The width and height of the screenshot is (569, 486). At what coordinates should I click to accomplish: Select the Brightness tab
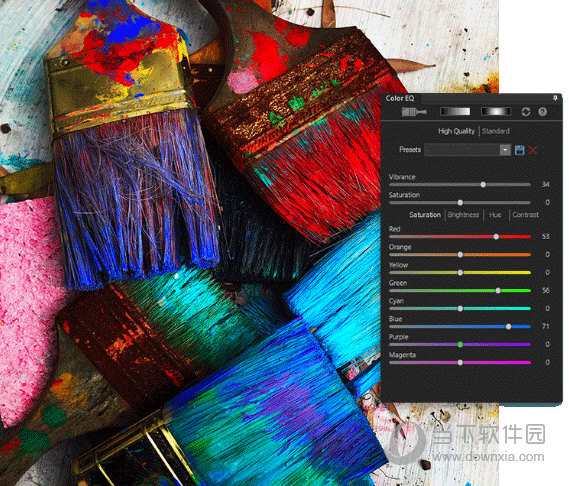pos(463,215)
